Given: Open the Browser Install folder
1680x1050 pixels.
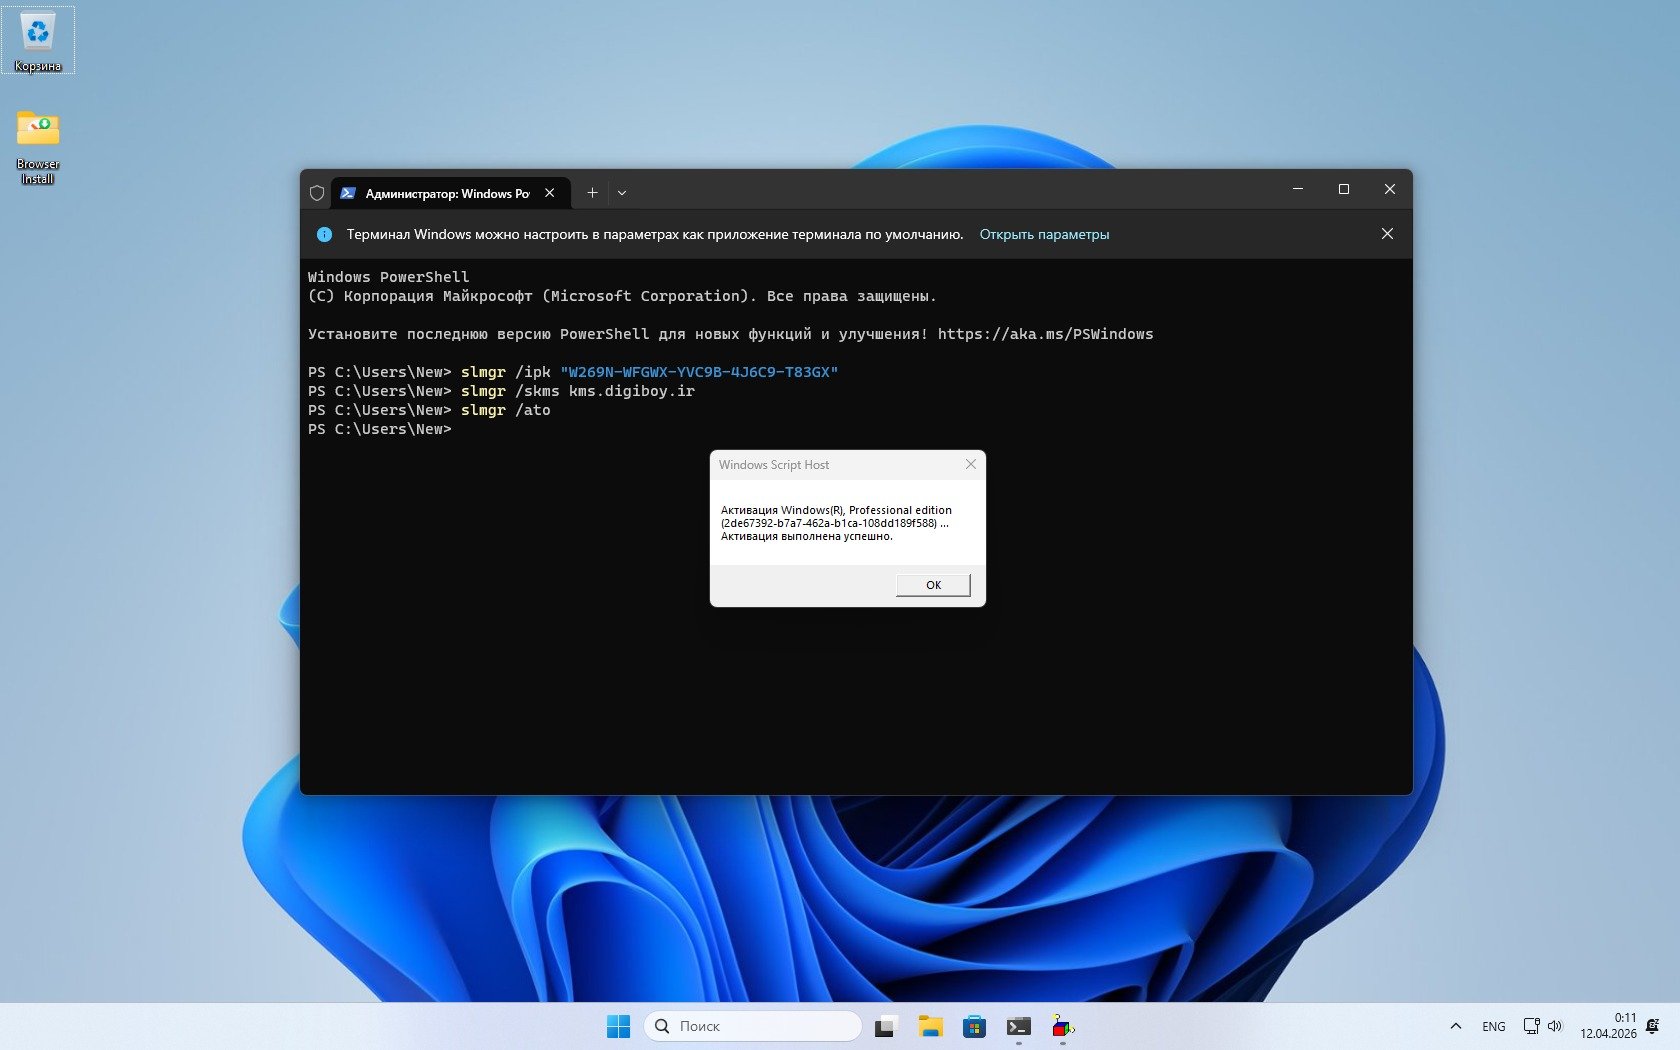Looking at the screenshot, I should (x=38, y=145).
